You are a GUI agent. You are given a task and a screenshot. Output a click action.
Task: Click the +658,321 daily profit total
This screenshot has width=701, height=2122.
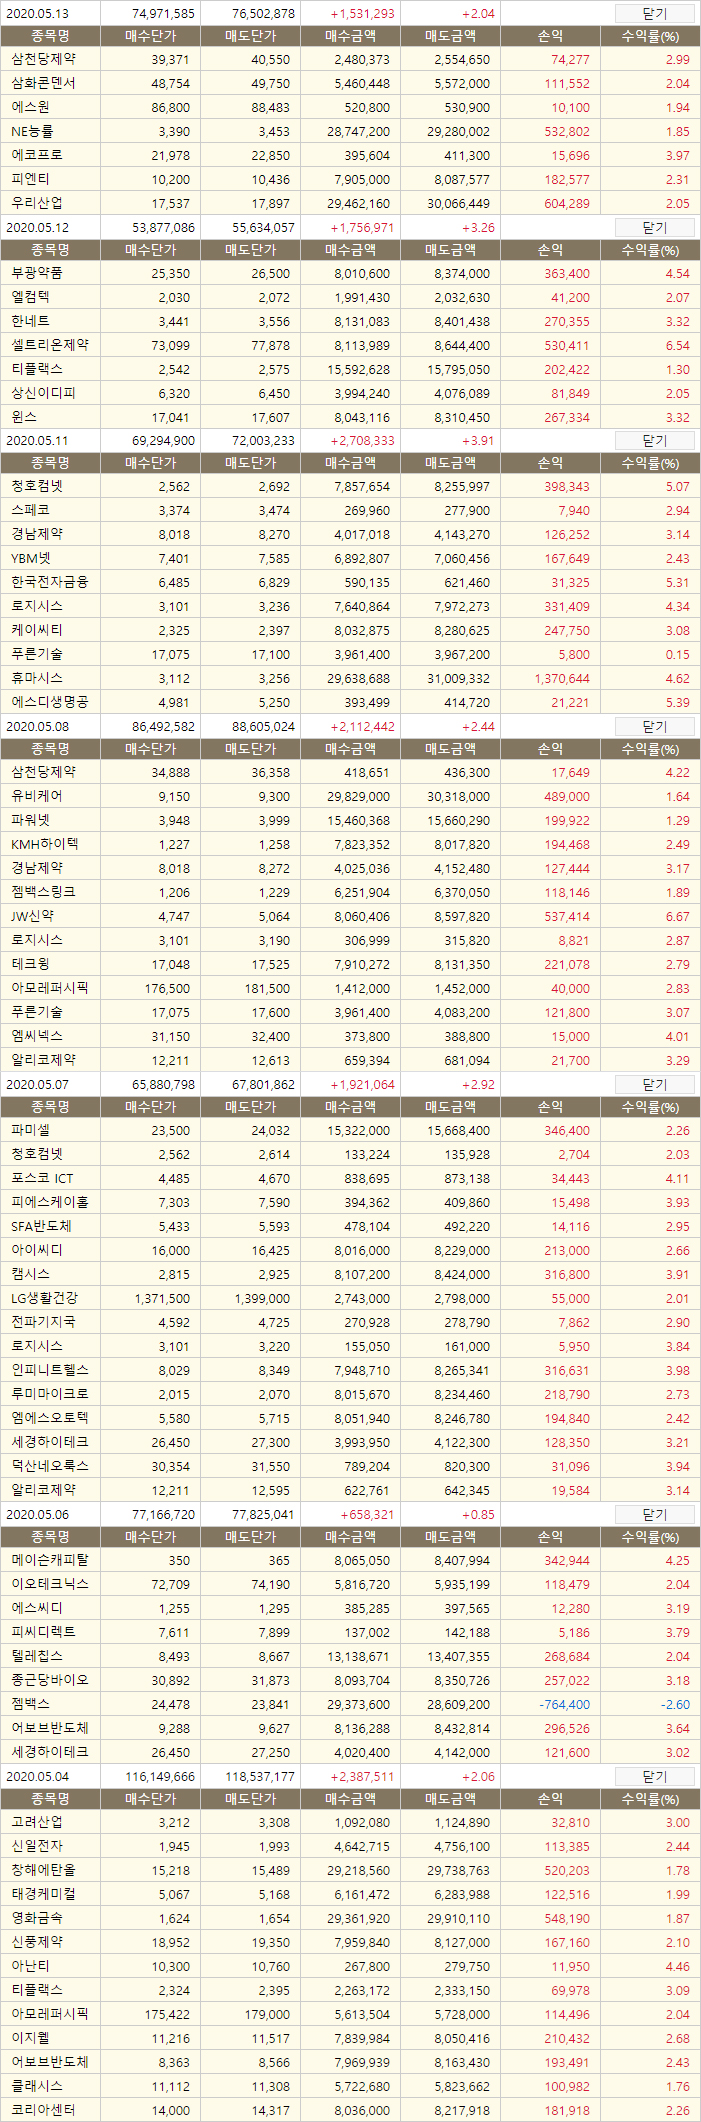tap(367, 1515)
